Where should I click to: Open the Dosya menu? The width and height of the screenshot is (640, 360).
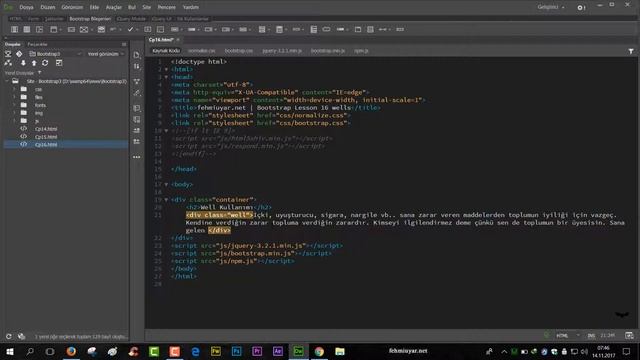pos(26,7)
